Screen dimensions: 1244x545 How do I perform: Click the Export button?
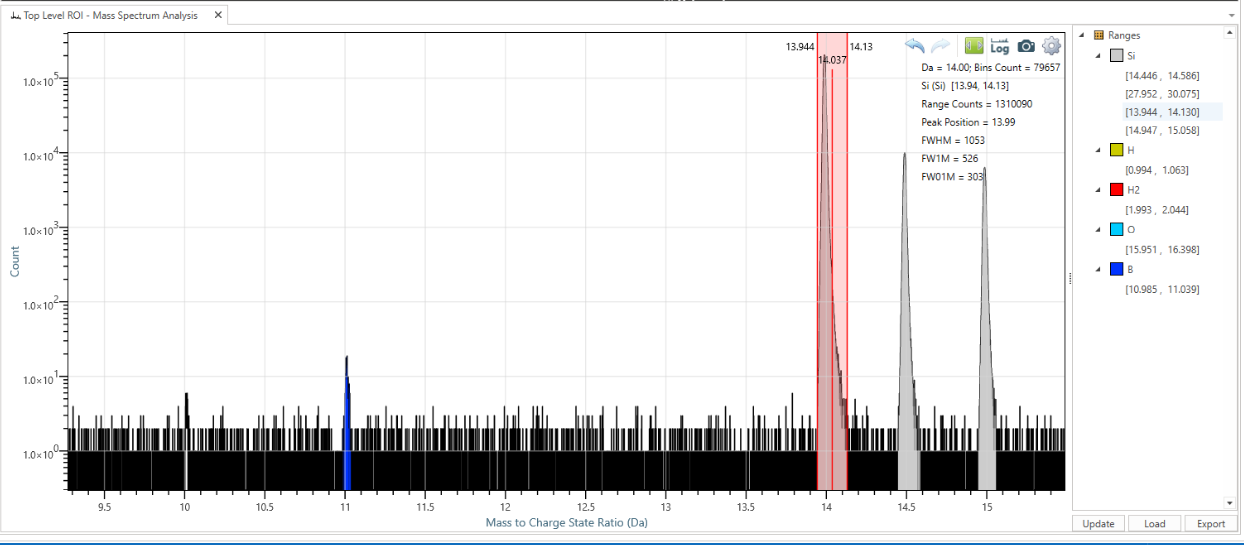(1210, 524)
